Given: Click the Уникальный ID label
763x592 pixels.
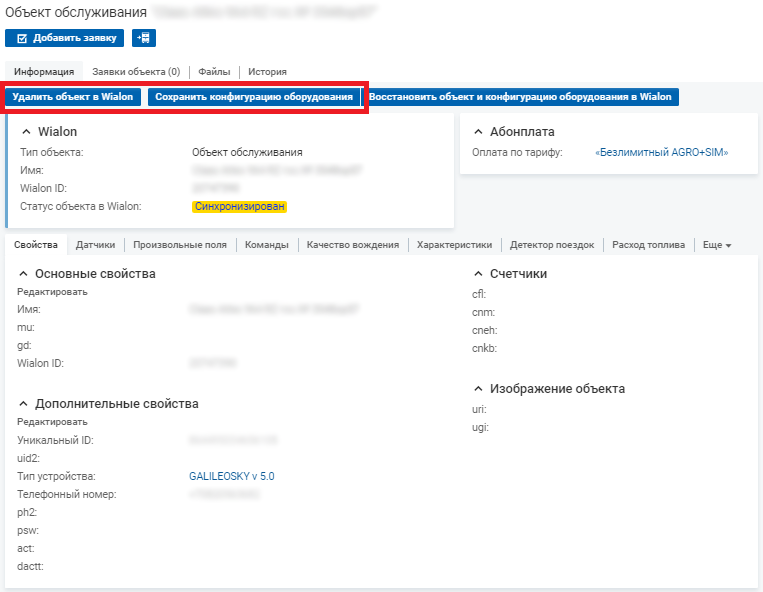Looking at the screenshot, I should [x=55, y=440].
